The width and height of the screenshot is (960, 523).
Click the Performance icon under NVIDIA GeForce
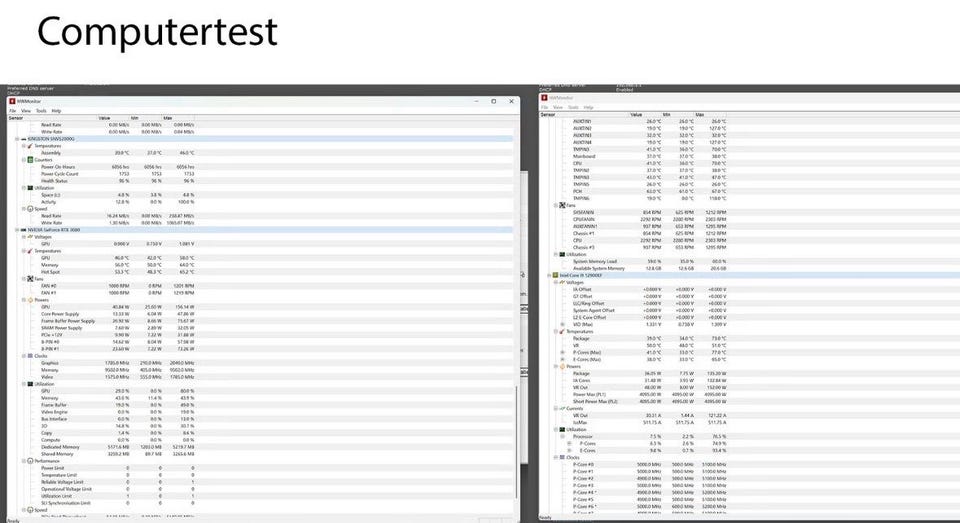(x=30, y=461)
